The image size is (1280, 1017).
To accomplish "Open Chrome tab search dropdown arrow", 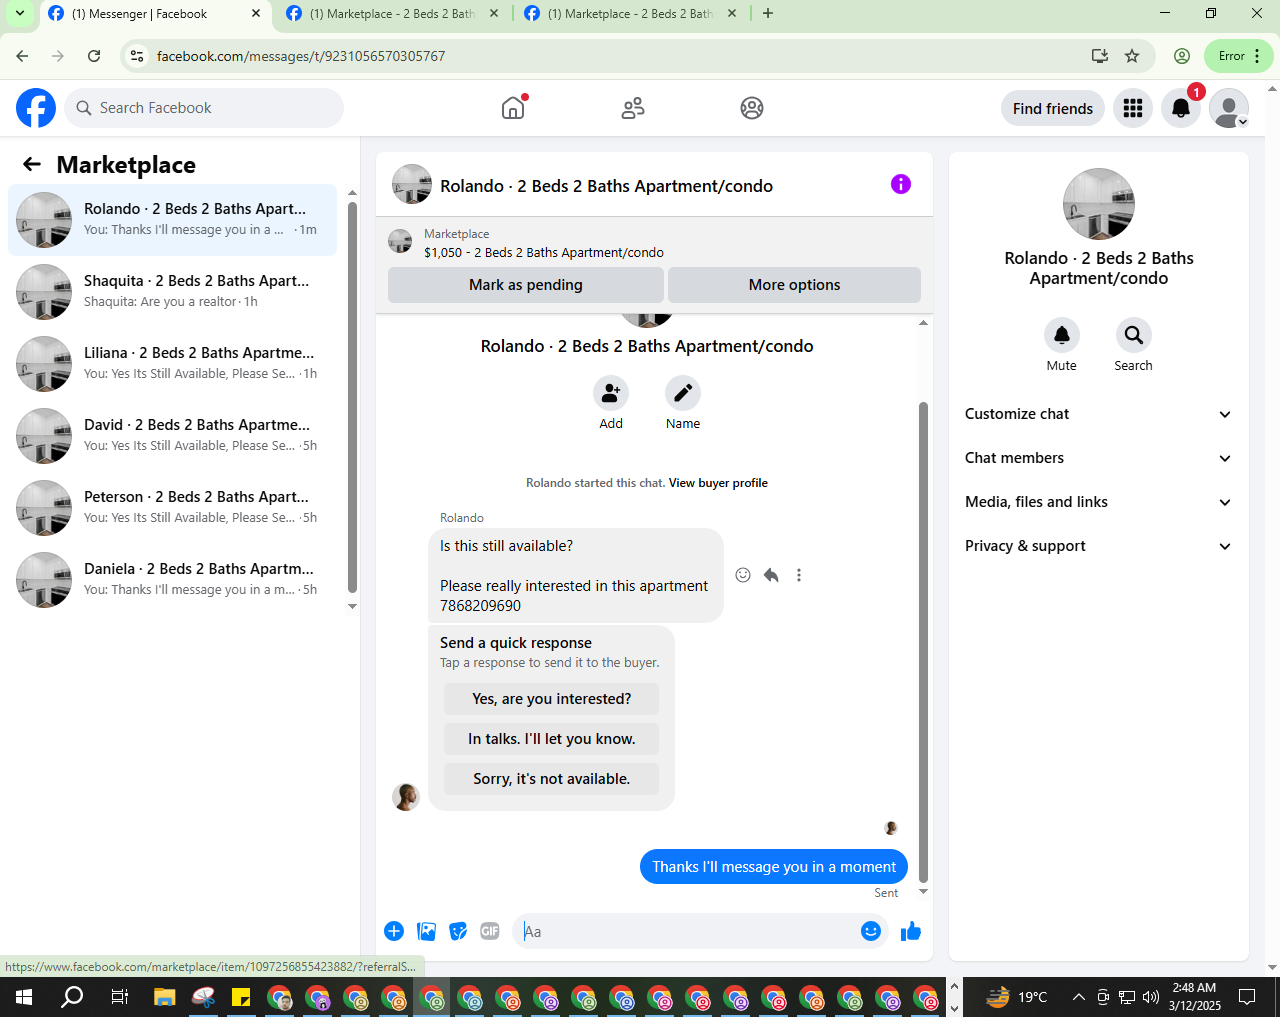I will (20, 14).
